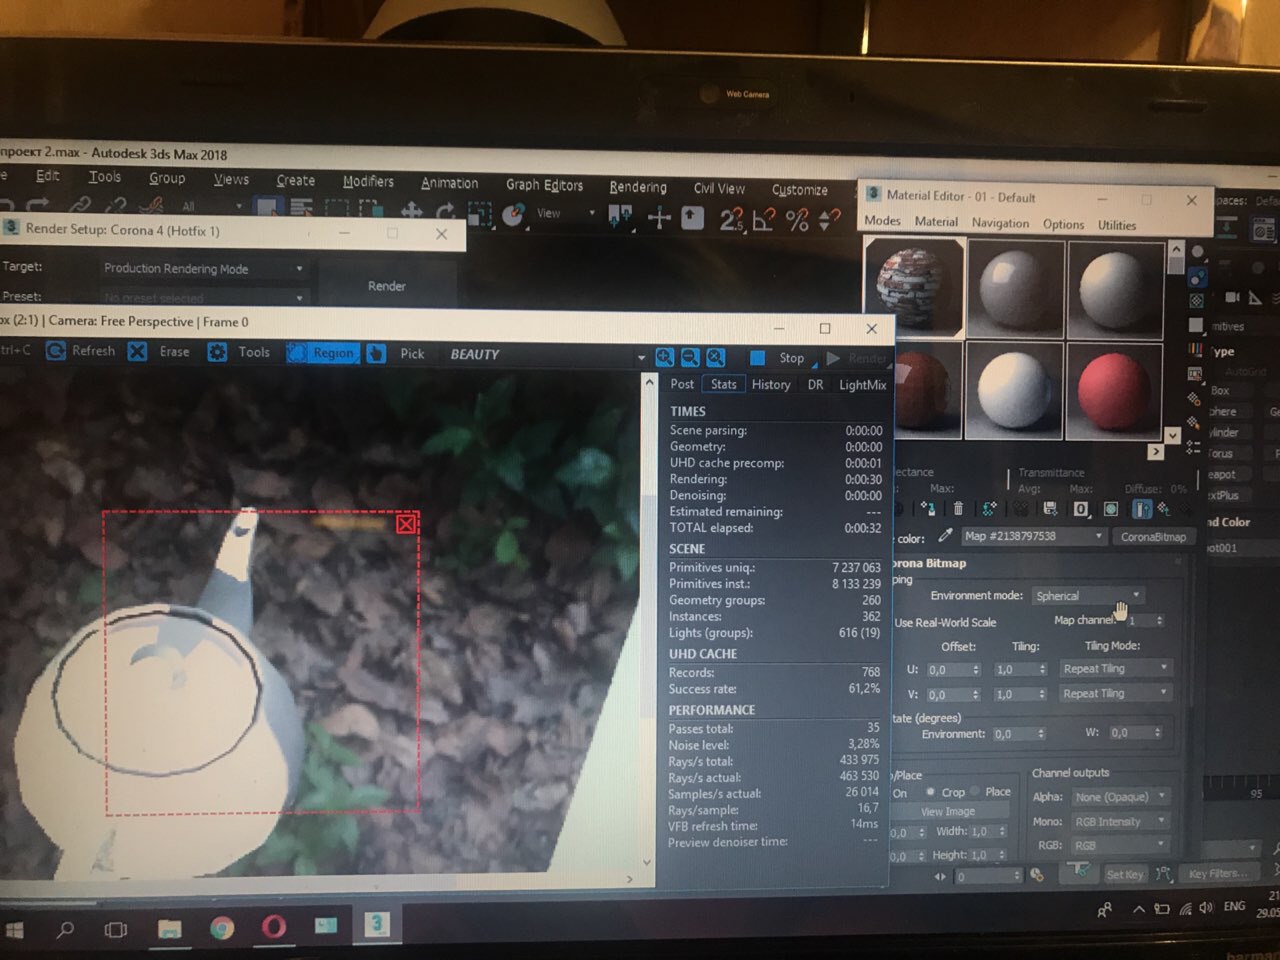Open the Modifiers menu
The image size is (1280, 960).
pos(368,181)
